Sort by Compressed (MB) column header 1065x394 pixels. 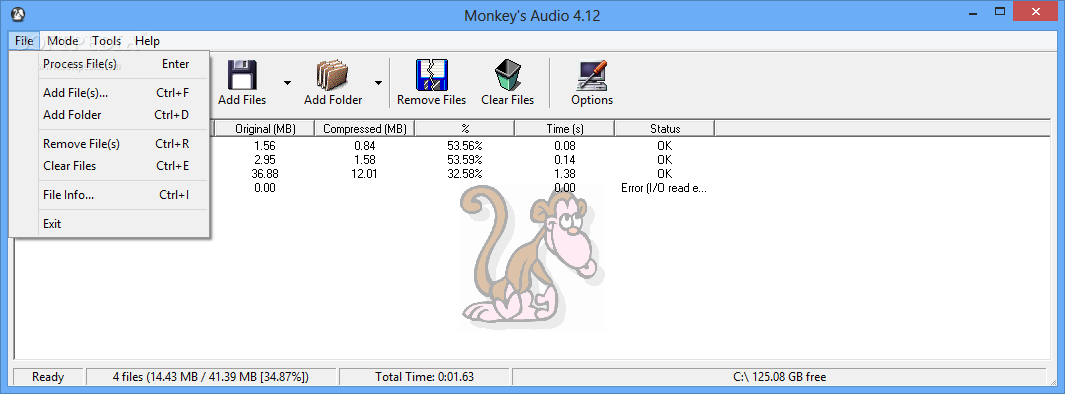coord(365,128)
